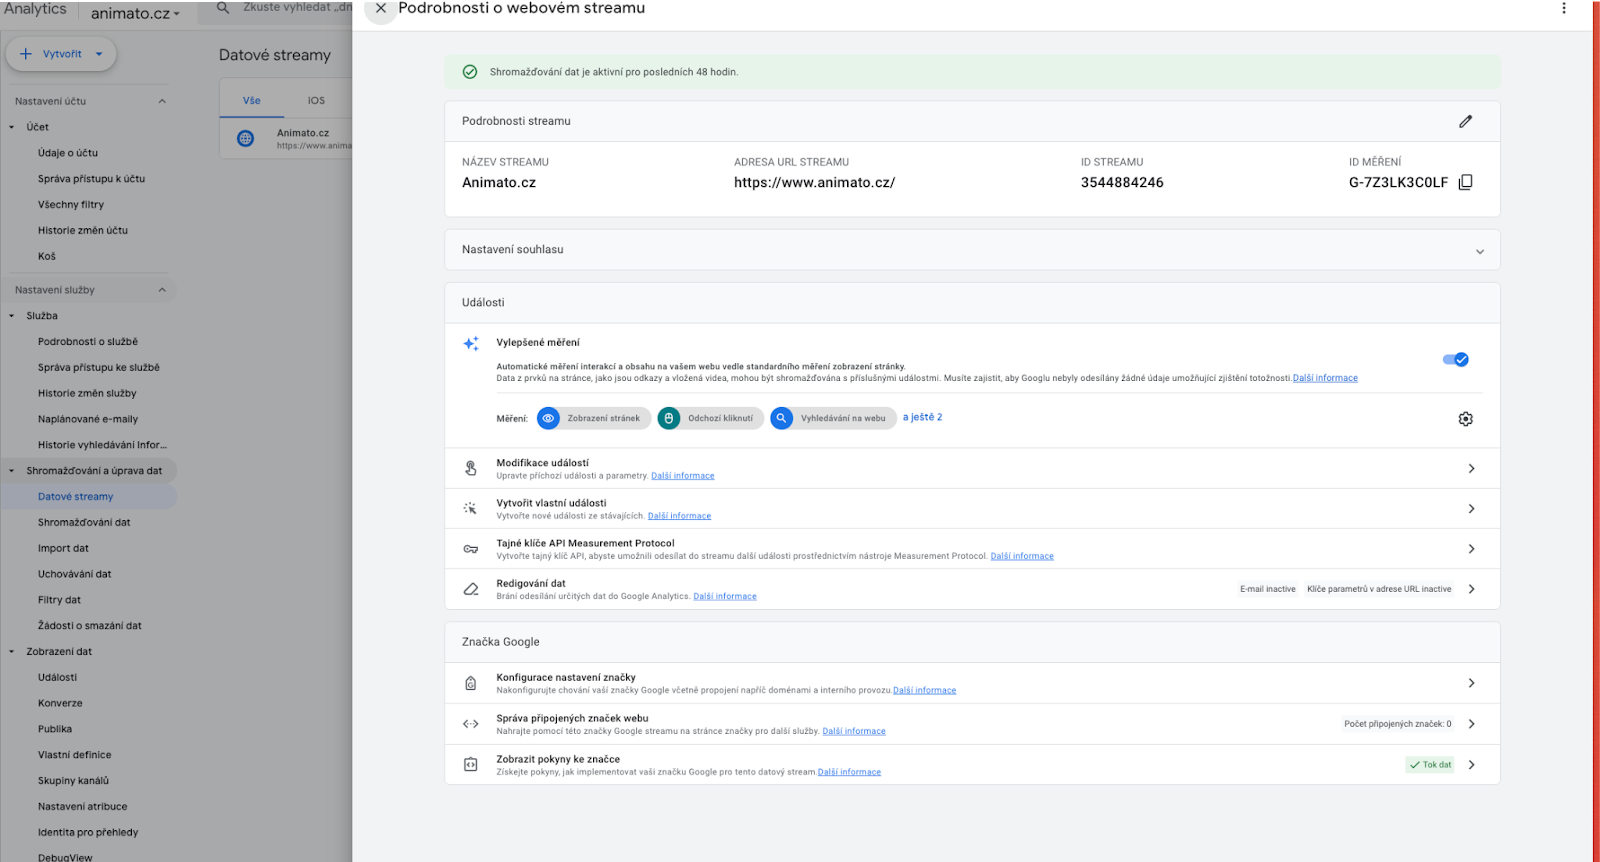The width and height of the screenshot is (1600, 862).
Task: Edit stream details with pencil icon
Action: 1466,121
